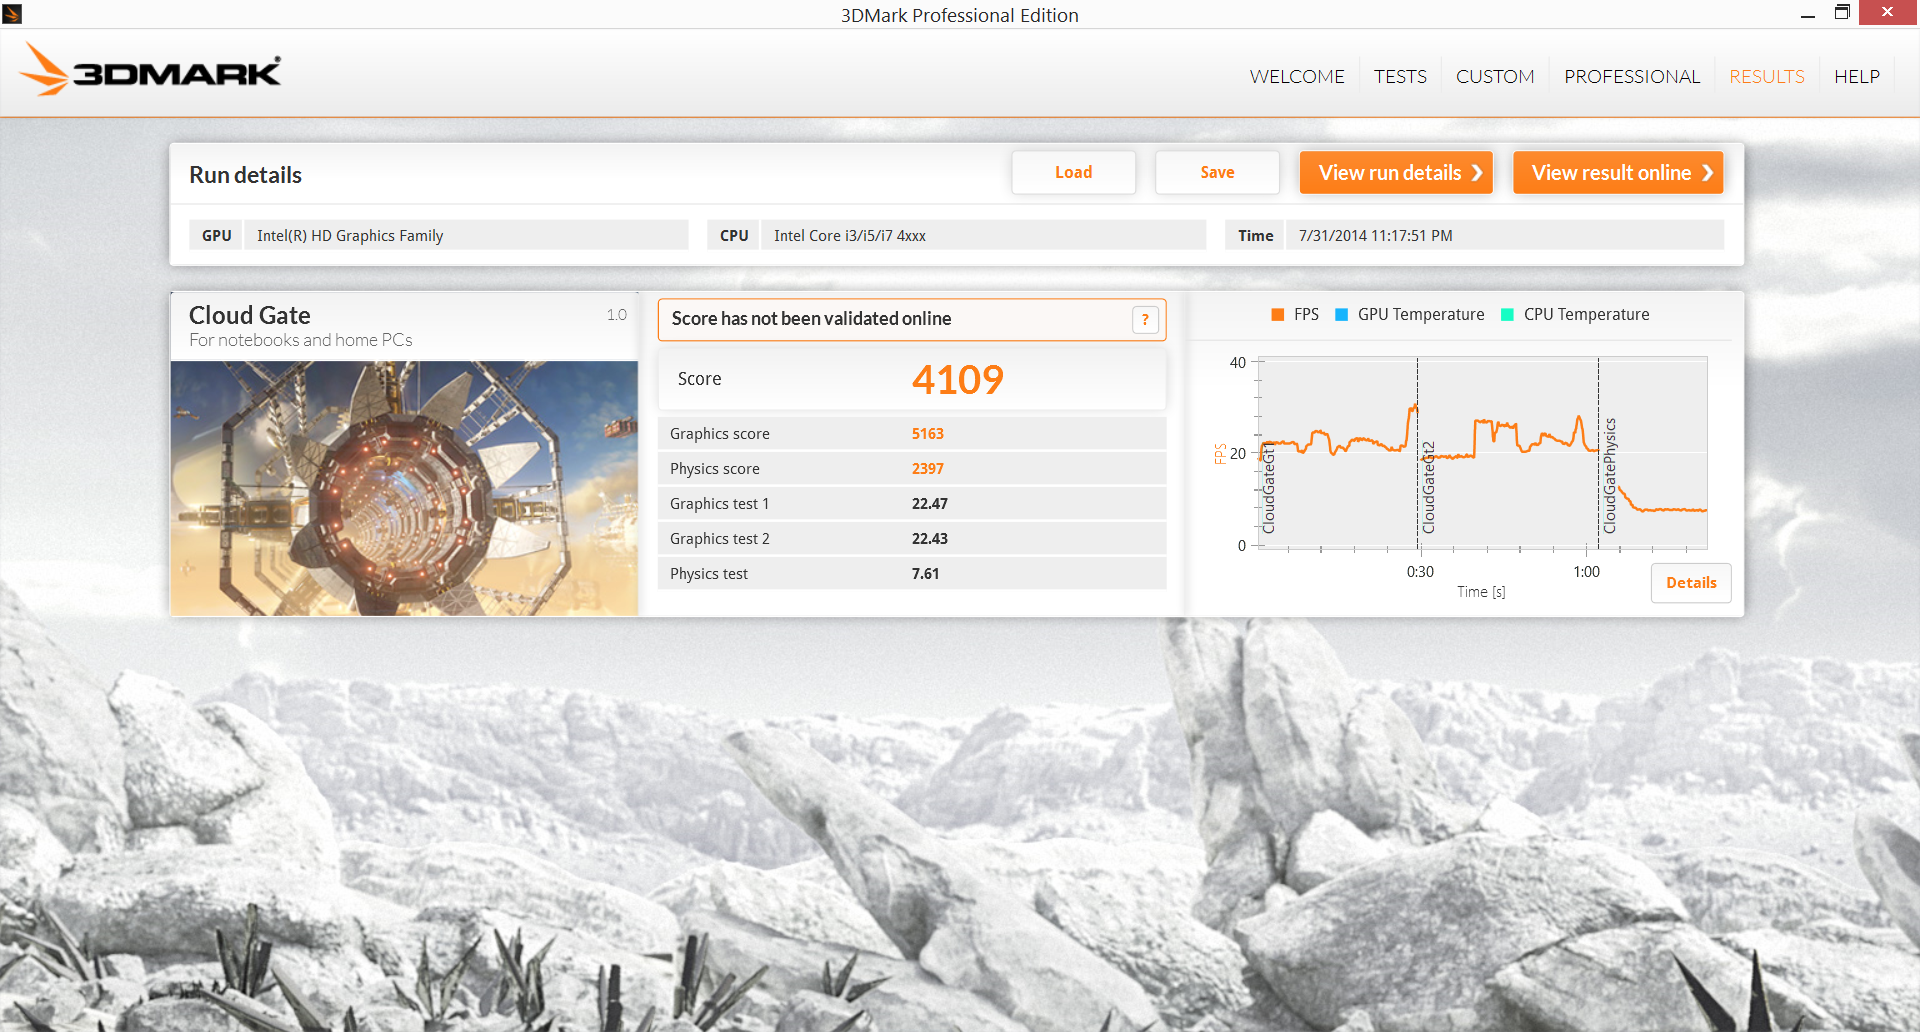
Task: Click the FPS orange legend swatch
Action: 1277,314
